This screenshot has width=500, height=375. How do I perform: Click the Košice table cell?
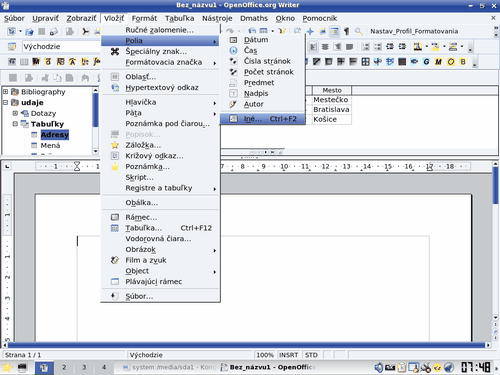click(x=331, y=119)
